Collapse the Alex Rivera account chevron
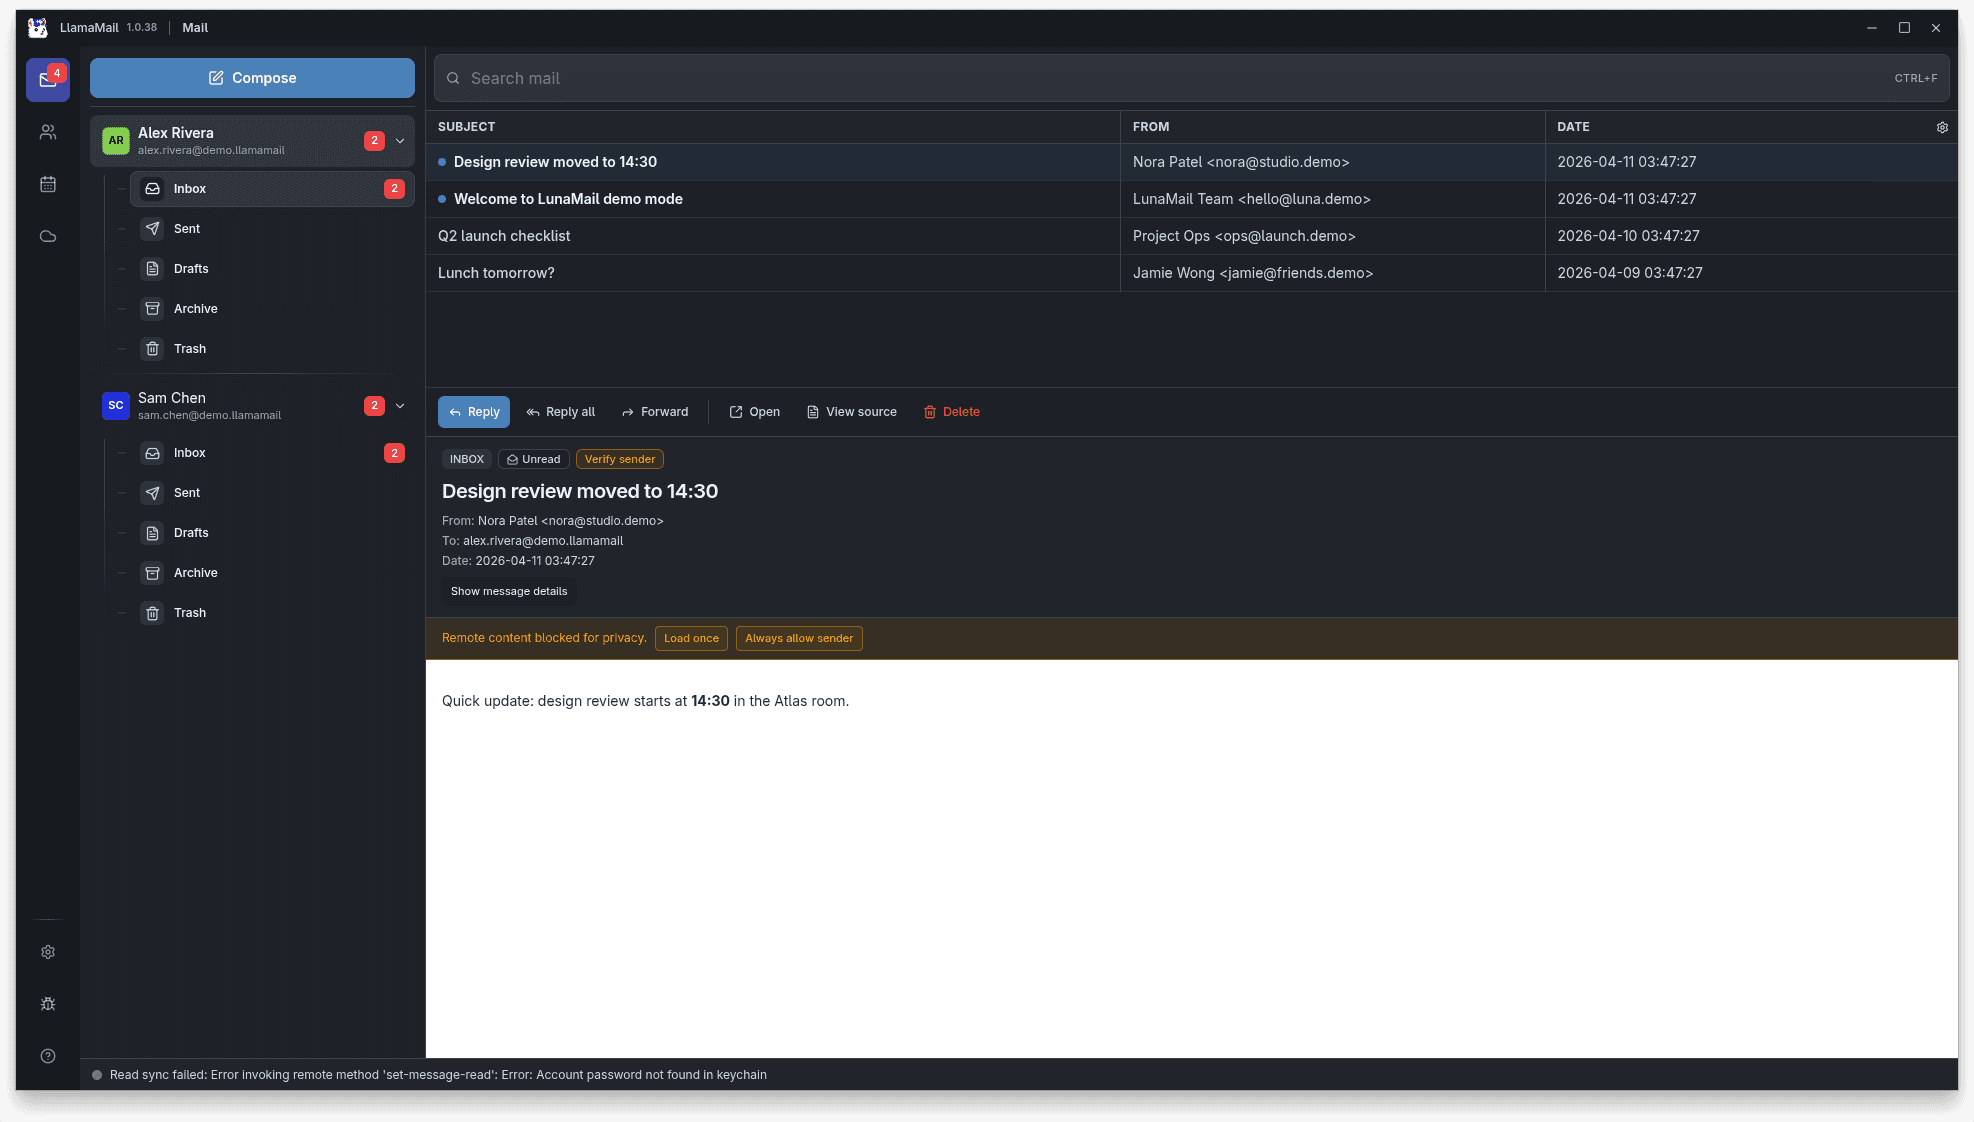 pyautogui.click(x=400, y=140)
